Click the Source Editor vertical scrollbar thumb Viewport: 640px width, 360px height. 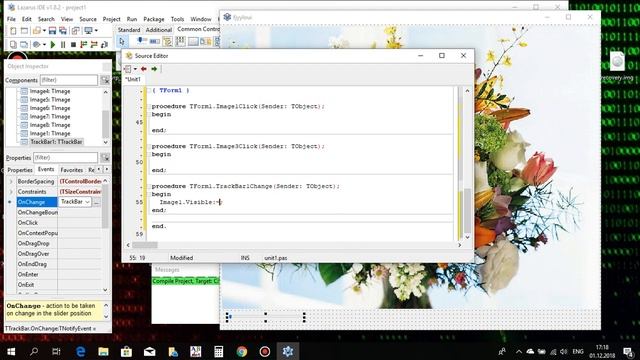pyautogui.click(x=467, y=210)
